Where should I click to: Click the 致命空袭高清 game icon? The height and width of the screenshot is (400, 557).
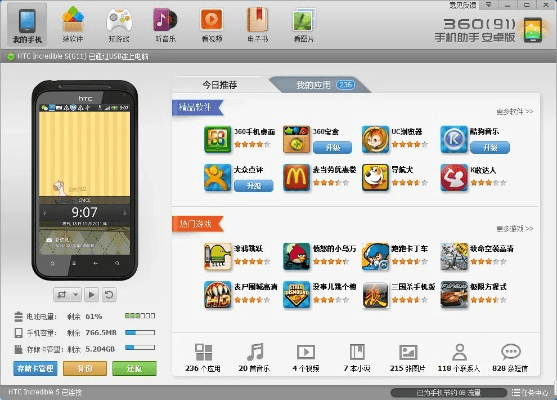click(454, 256)
